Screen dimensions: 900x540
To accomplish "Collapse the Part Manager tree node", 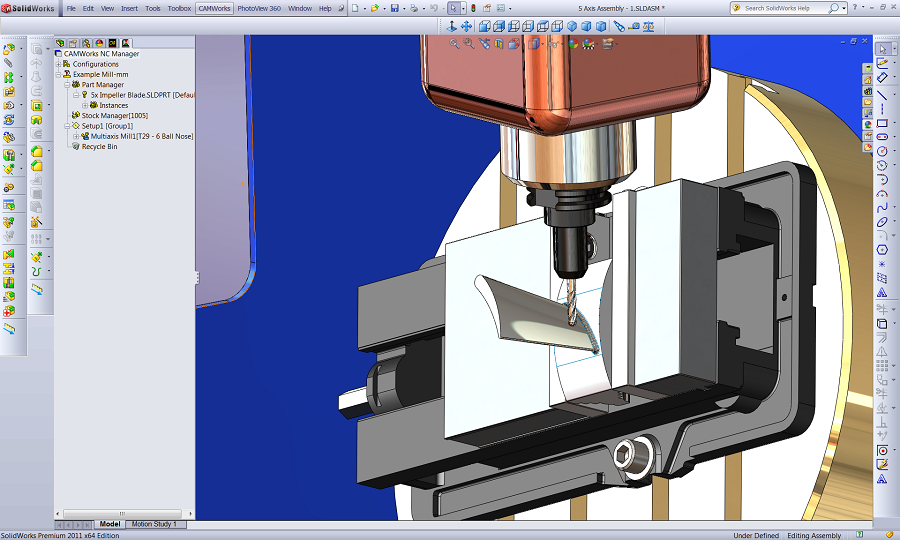I will click(68, 85).
